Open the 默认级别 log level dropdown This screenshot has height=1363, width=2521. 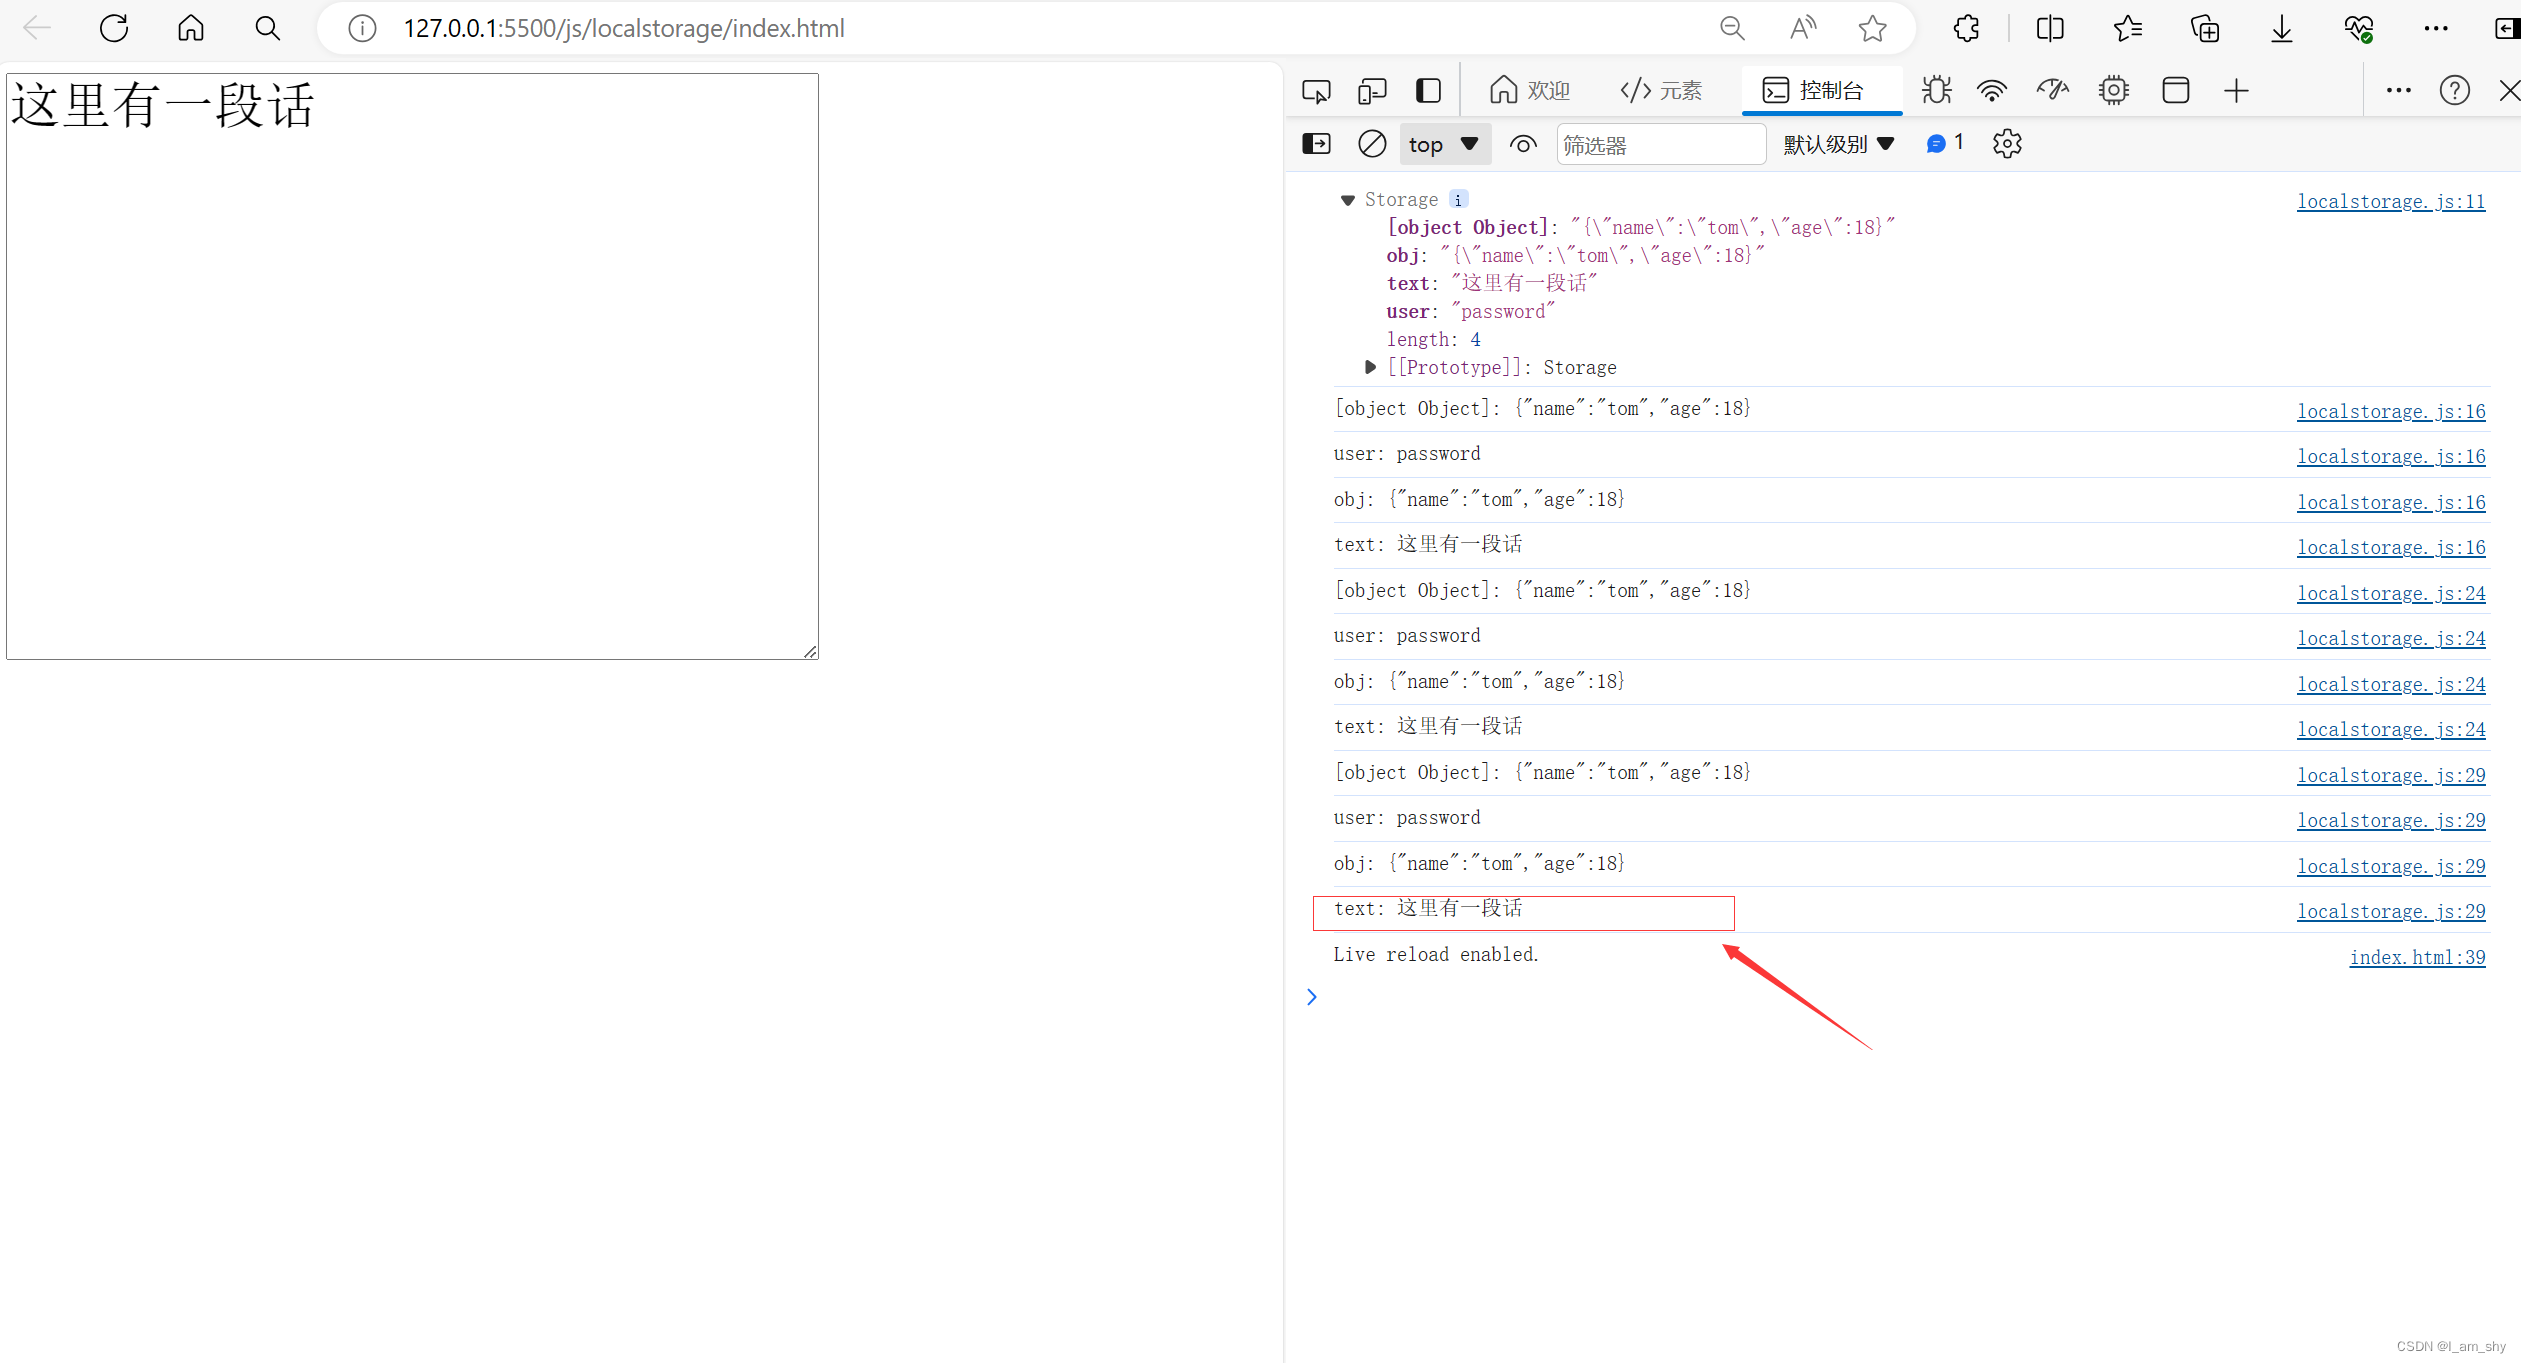[1838, 144]
